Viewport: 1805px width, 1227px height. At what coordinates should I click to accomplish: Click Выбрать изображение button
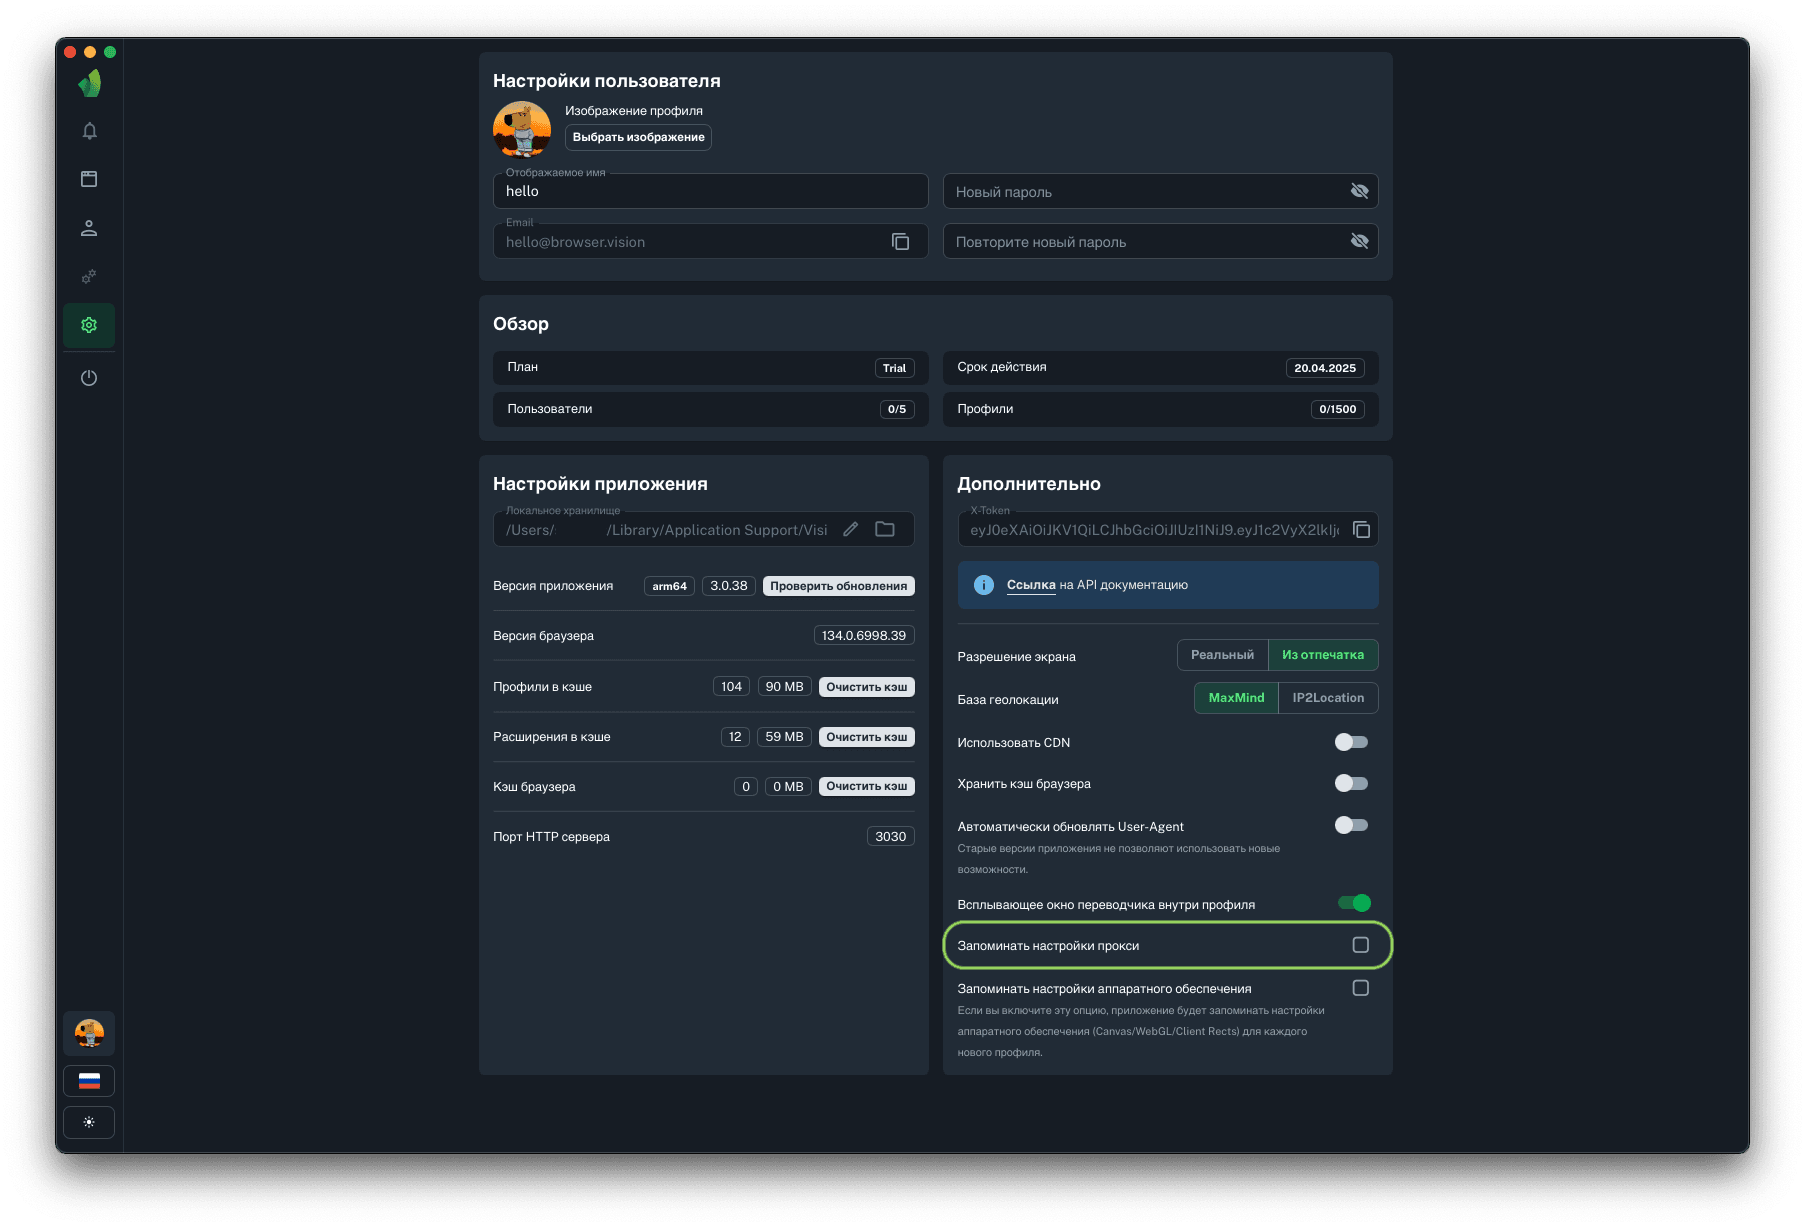tap(638, 137)
